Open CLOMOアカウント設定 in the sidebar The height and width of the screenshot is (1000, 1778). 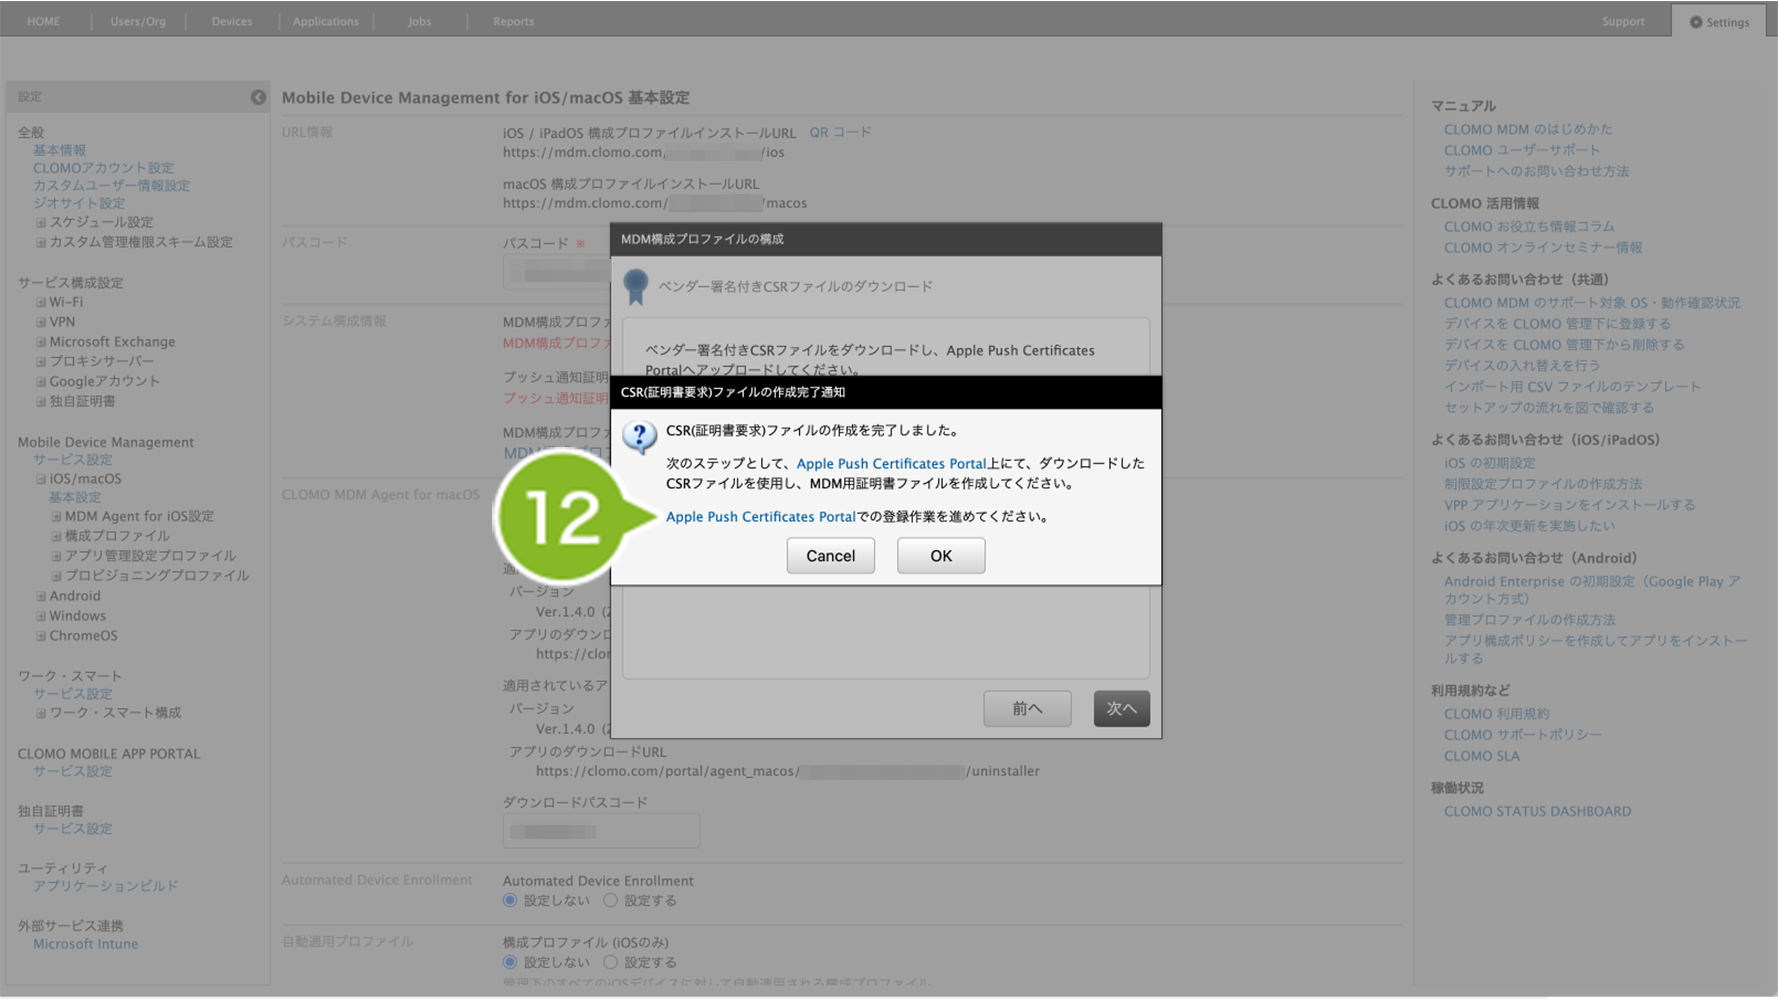coord(103,168)
